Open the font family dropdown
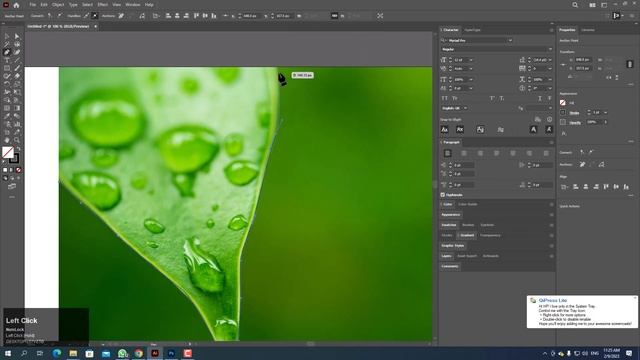The width and height of the screenshot is (640, 360). pyautogui.click(x=510, y=40)
